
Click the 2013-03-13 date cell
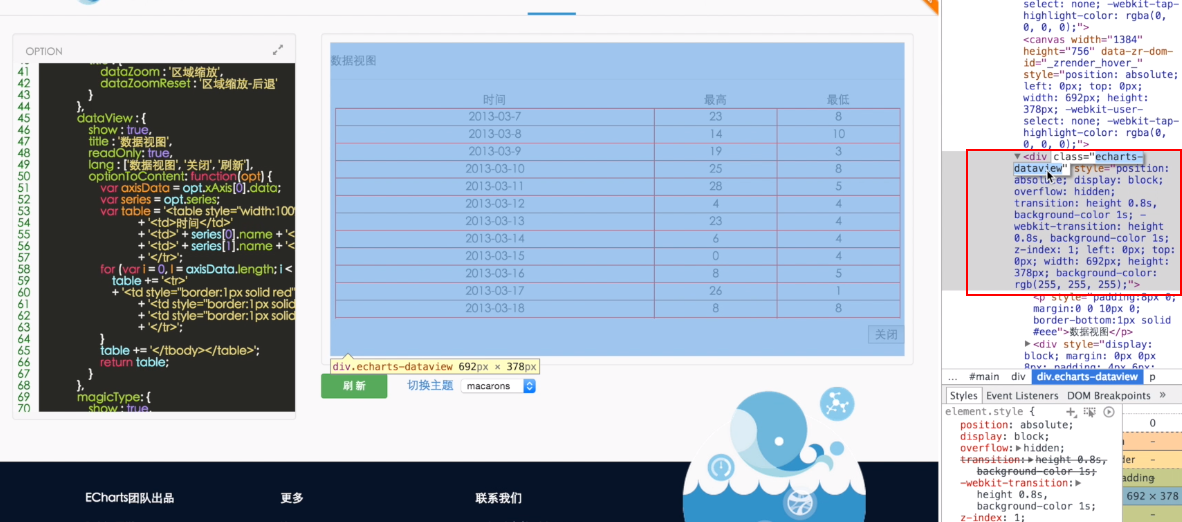[x=495, y=221]
